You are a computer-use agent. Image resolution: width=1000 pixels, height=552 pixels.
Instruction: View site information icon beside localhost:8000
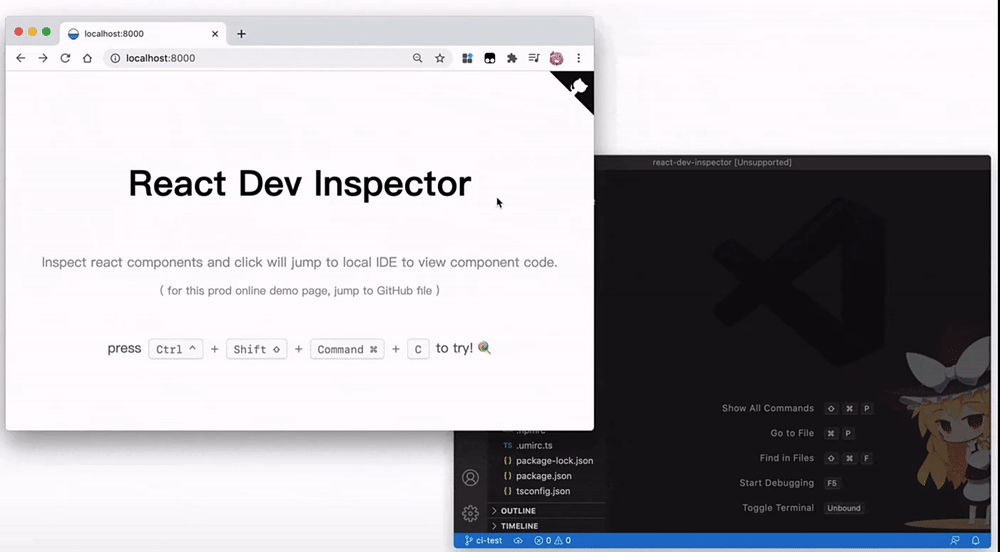115,58
